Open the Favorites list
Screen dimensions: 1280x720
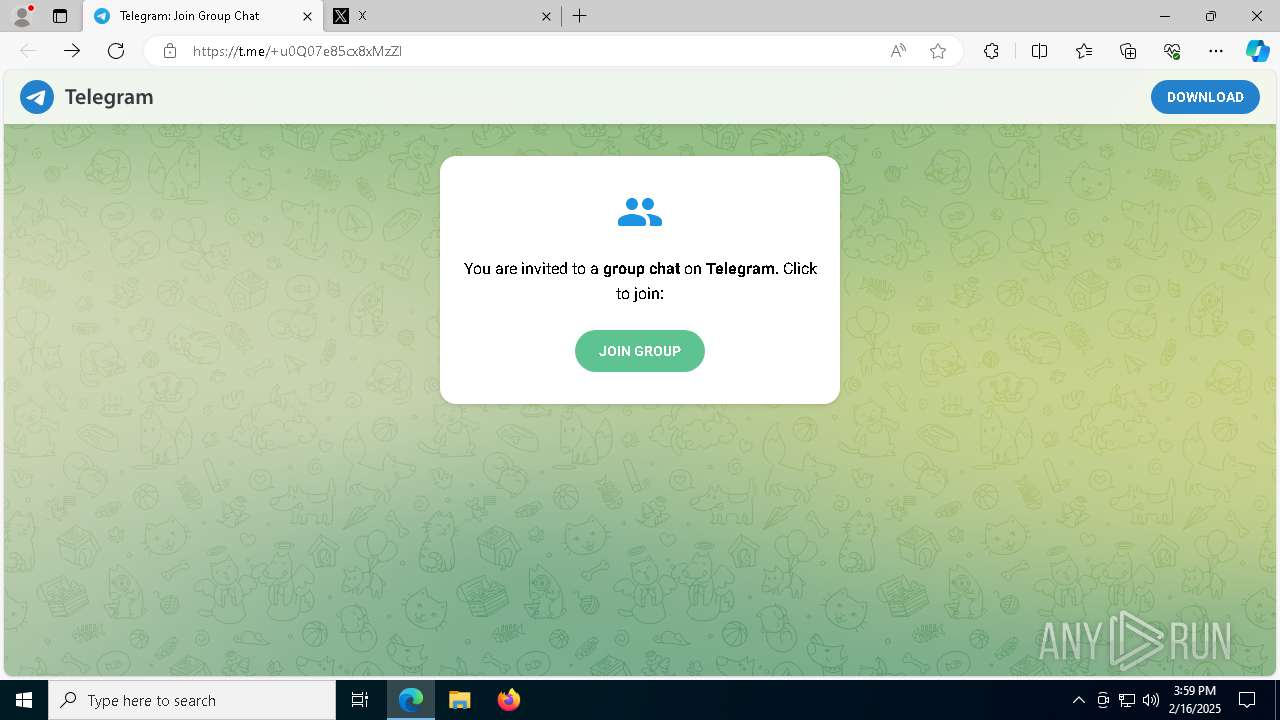point(1084,51)
